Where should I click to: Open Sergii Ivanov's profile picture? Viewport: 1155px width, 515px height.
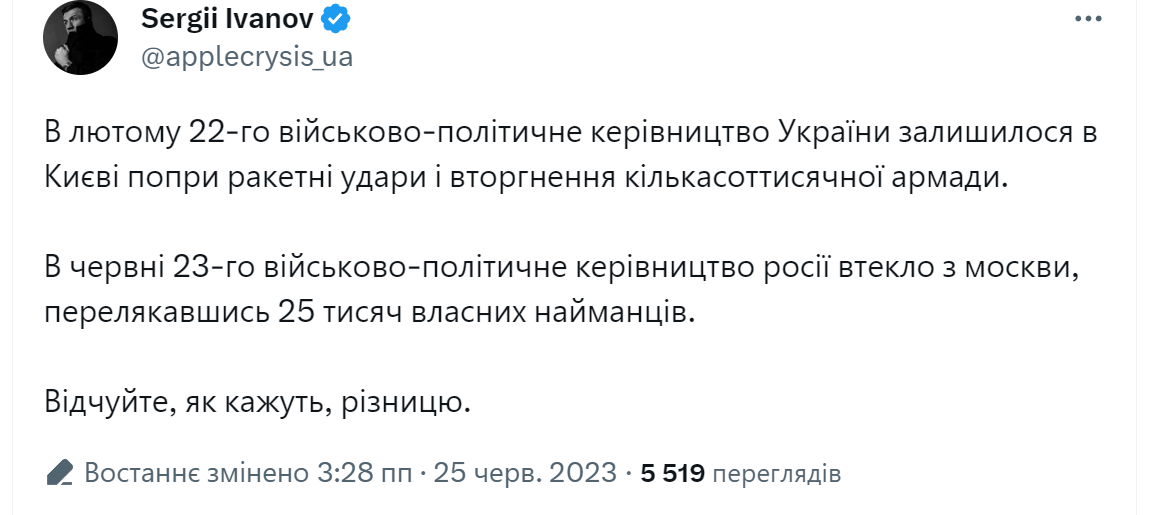[80, 37]
